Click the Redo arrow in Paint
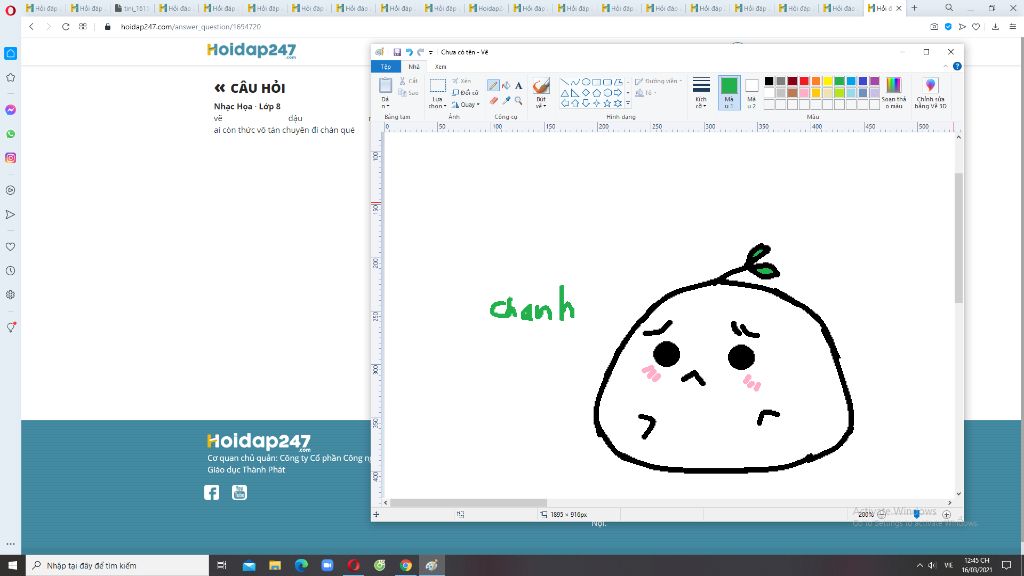Screen dimensions: 1024x576 (421, 52)
